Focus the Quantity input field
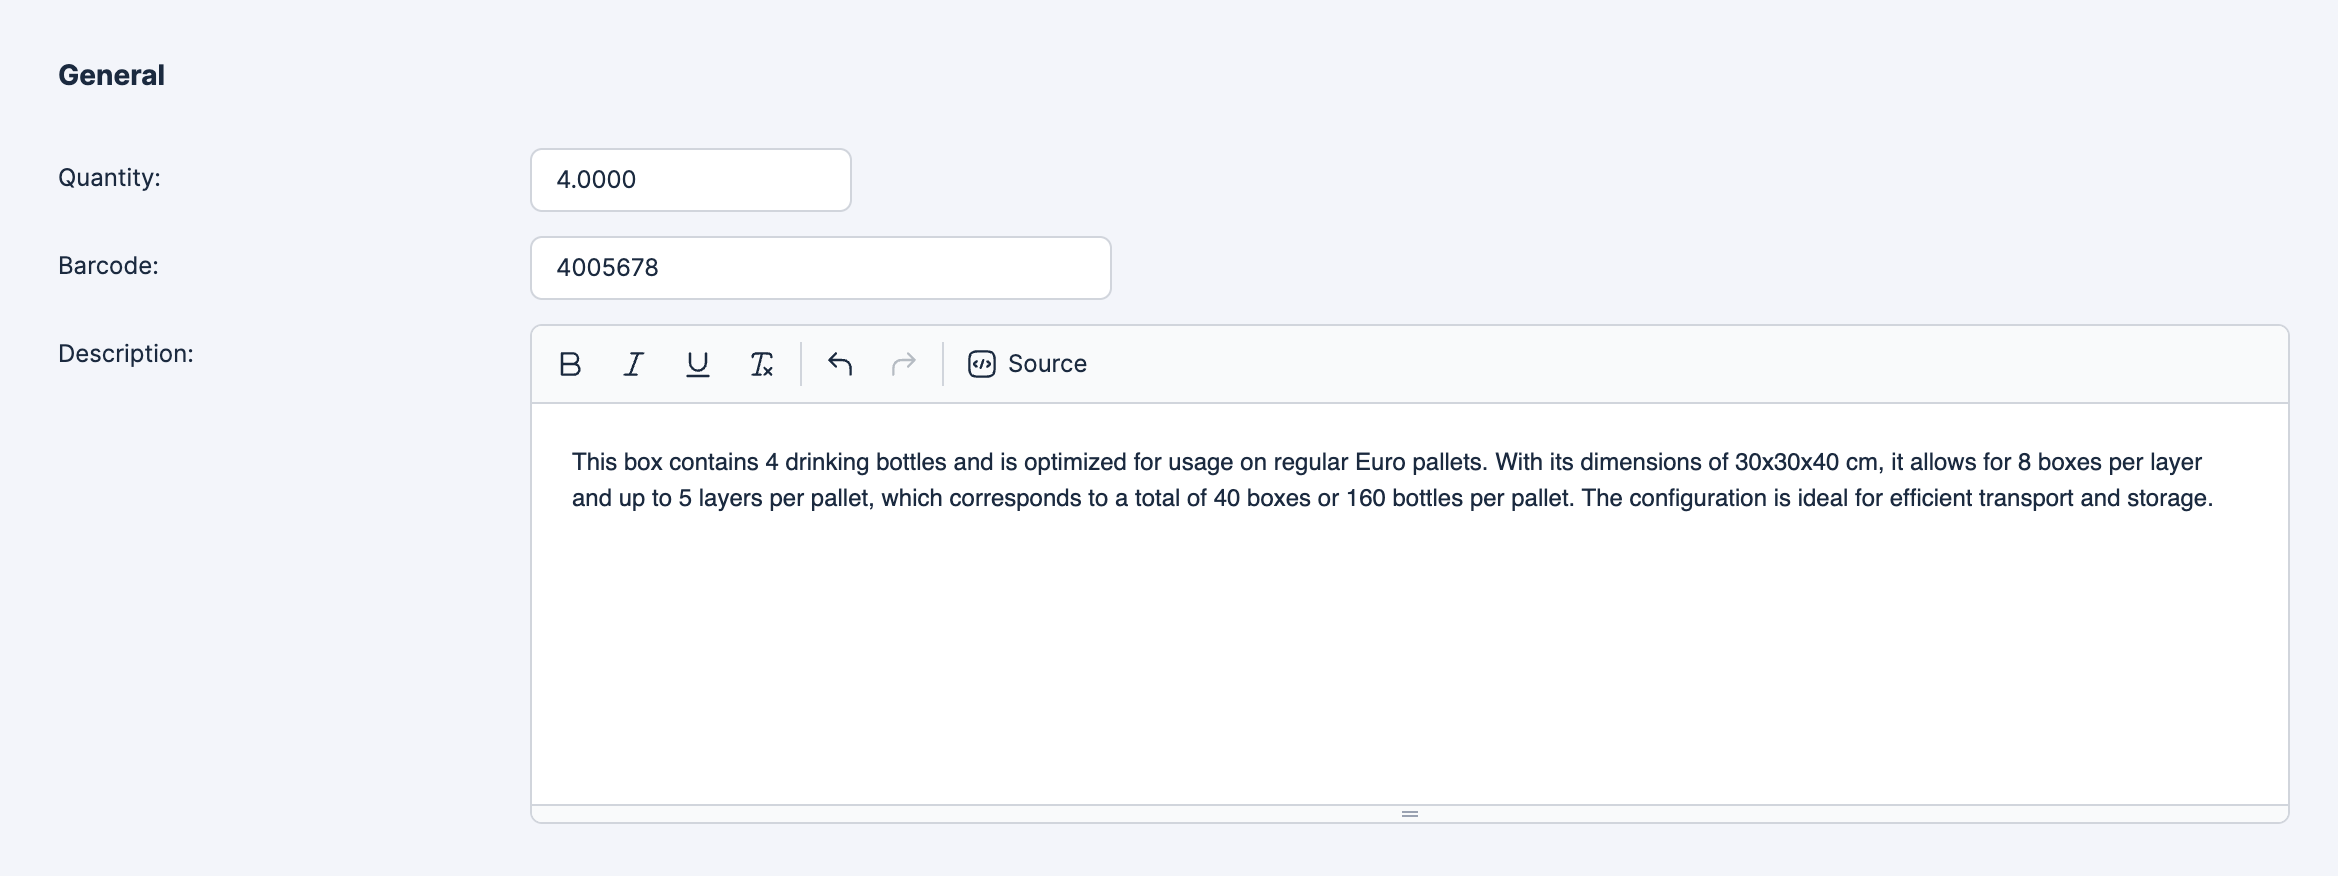Viewport: 2338px width, 876px height. click(690, 180)
